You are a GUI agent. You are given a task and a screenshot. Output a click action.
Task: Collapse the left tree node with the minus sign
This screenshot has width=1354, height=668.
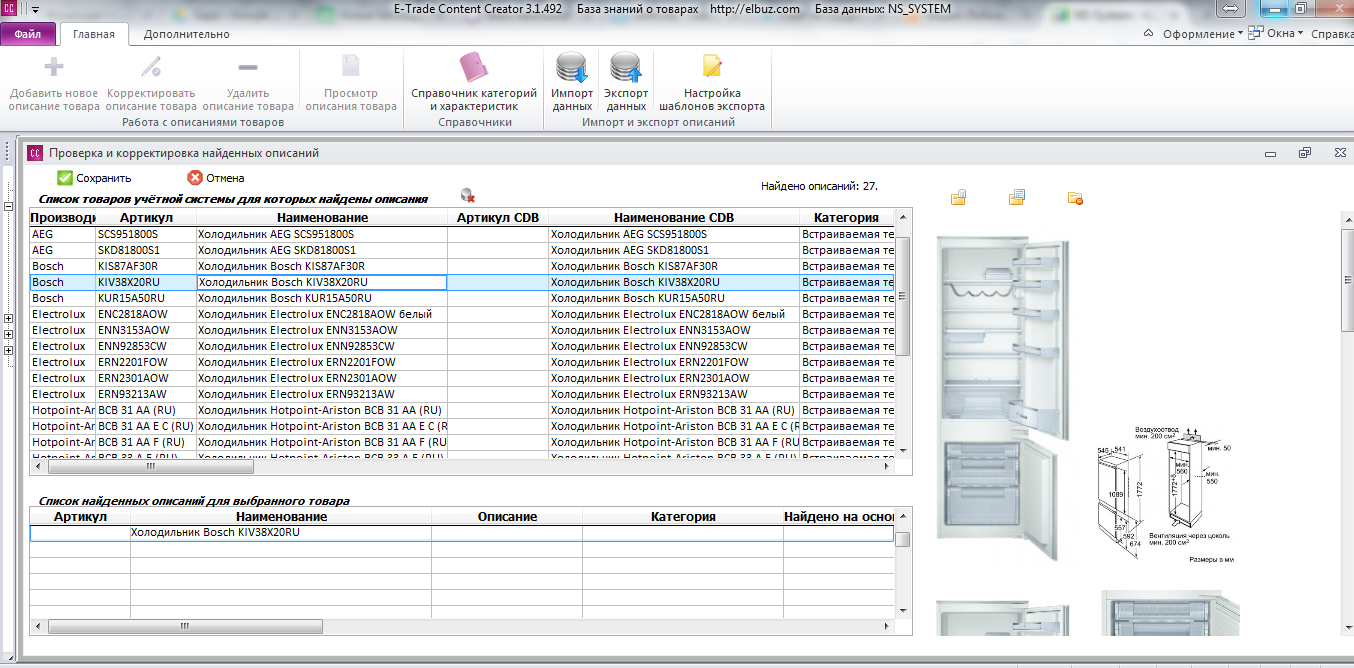pyautogui.click(x=9, y=207)
